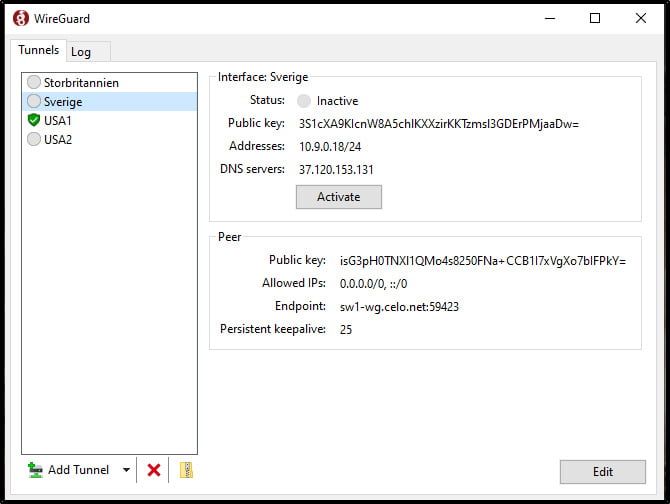Click the Allowed IPs label
Viewport: 670px width, 504px height.
(x=294, y=283)
